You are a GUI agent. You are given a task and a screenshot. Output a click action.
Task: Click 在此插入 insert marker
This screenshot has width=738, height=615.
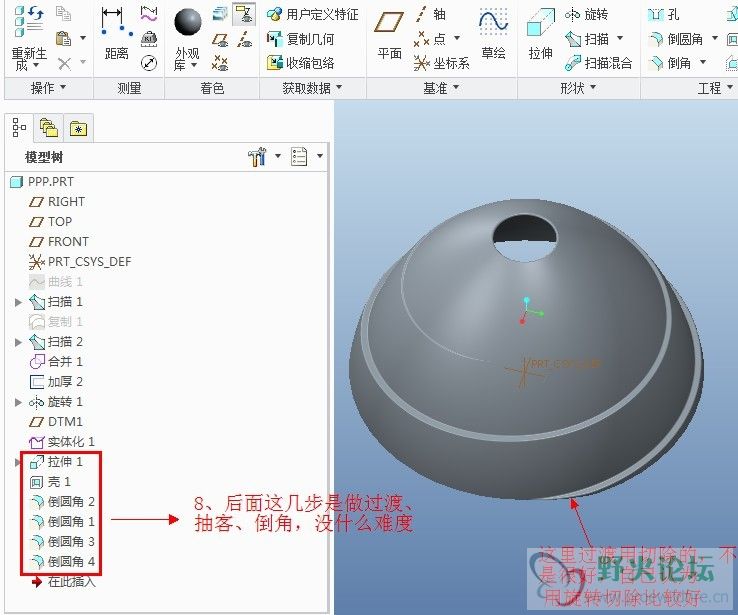pos(63,582)
